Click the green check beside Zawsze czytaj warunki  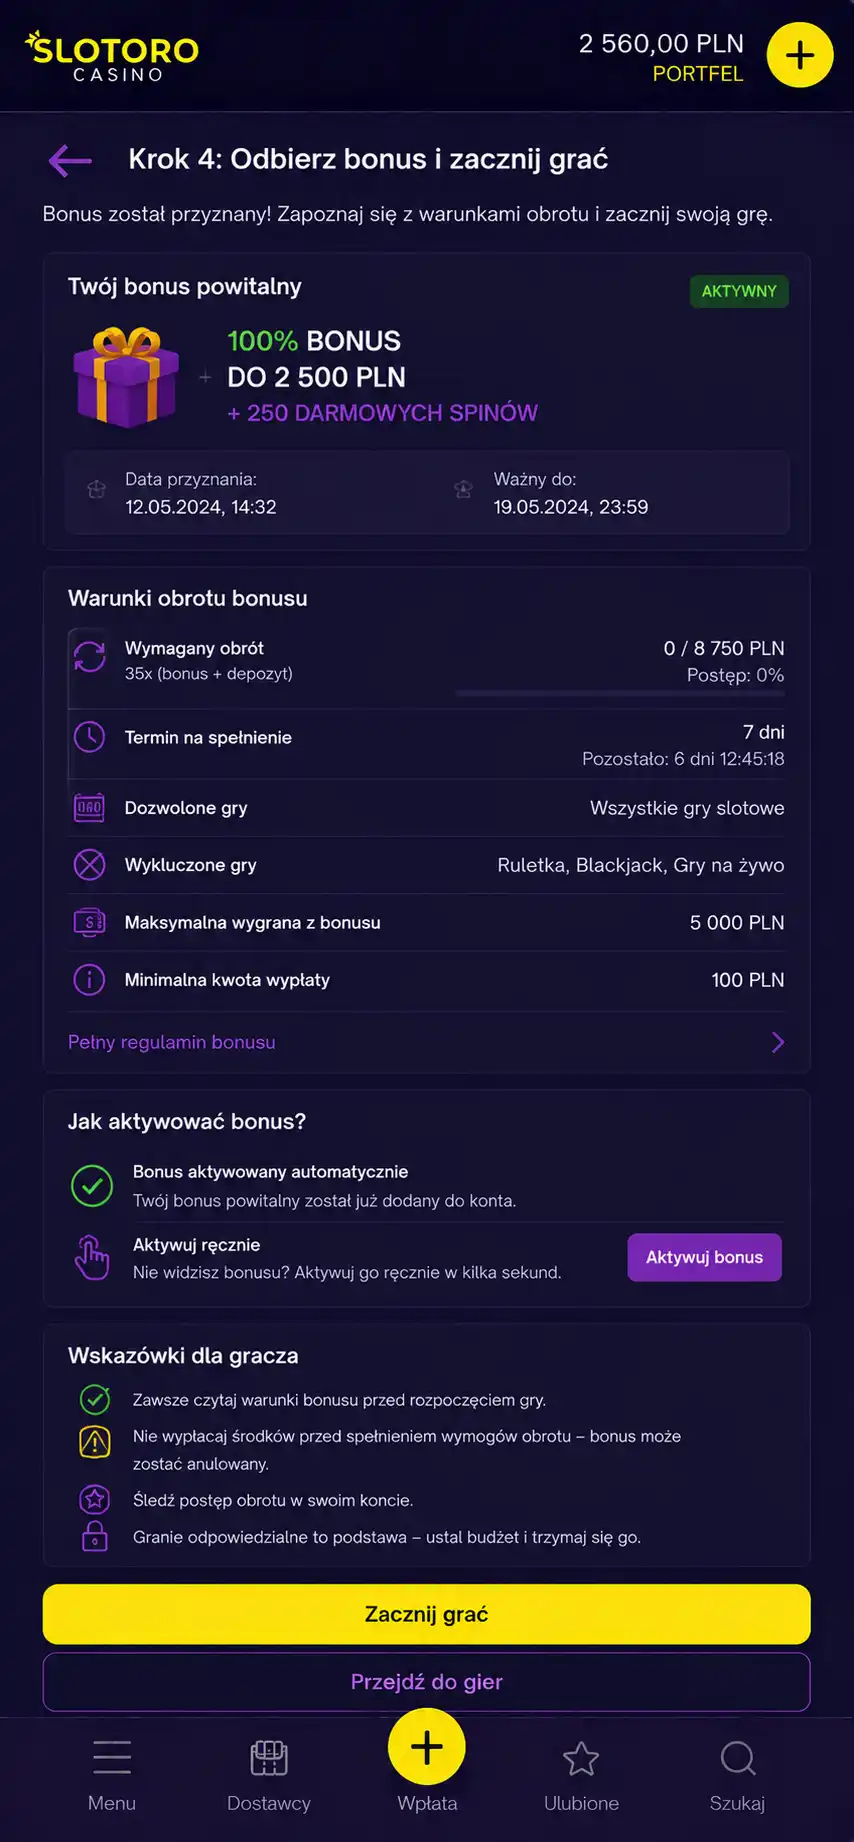tap(95, 1399)
